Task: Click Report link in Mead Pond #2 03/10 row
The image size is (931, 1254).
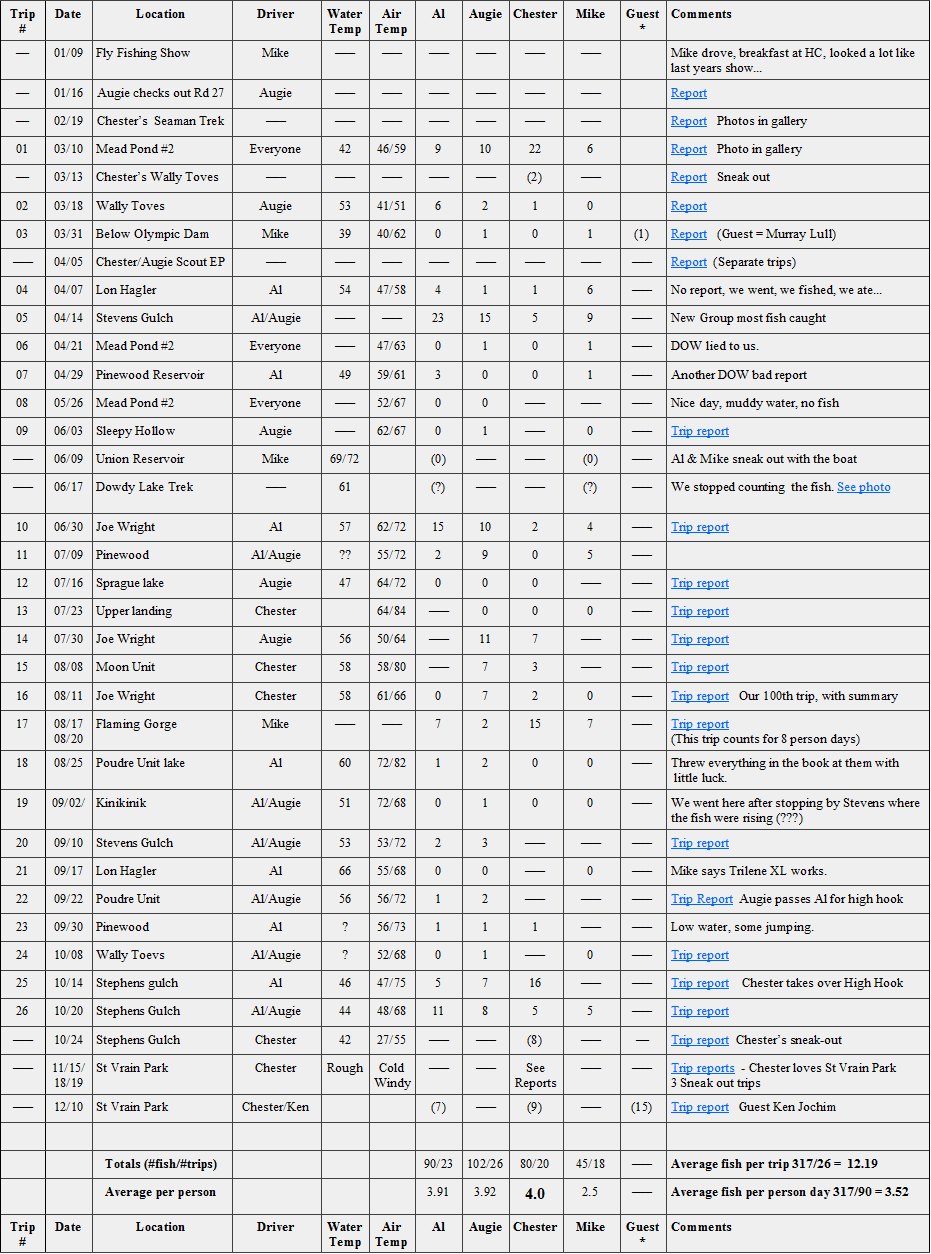Action: point(688,149)
